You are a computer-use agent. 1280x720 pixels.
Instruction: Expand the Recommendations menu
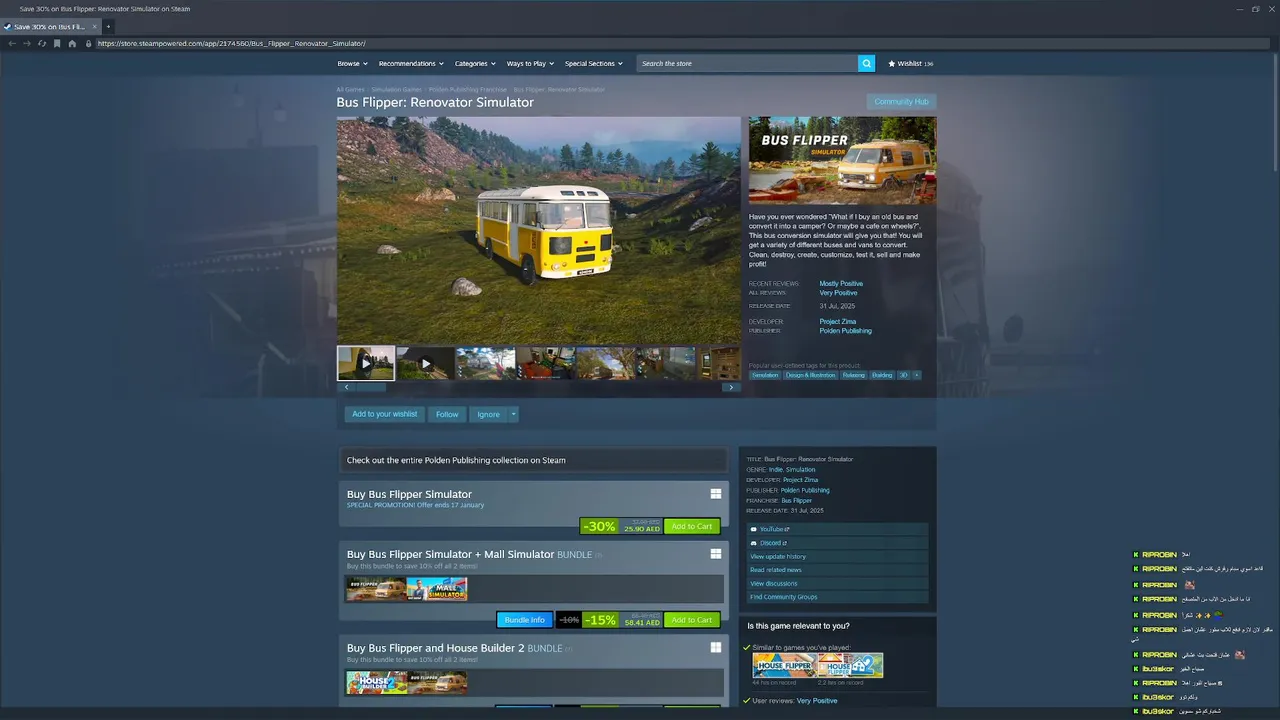(411, 63)
